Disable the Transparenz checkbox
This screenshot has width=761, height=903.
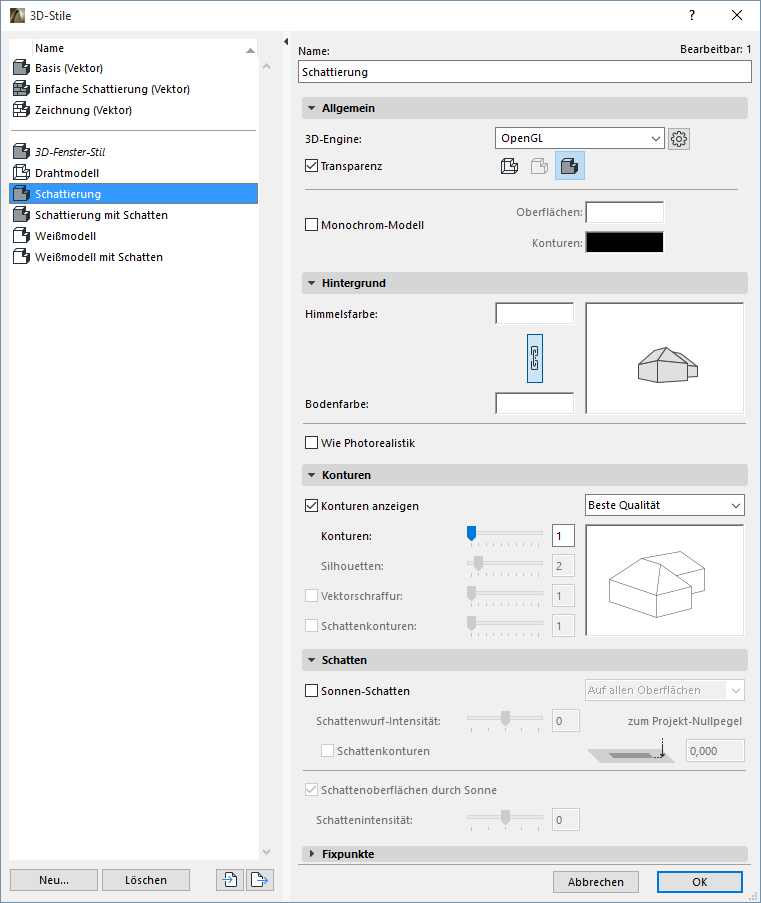pos(311,166)
